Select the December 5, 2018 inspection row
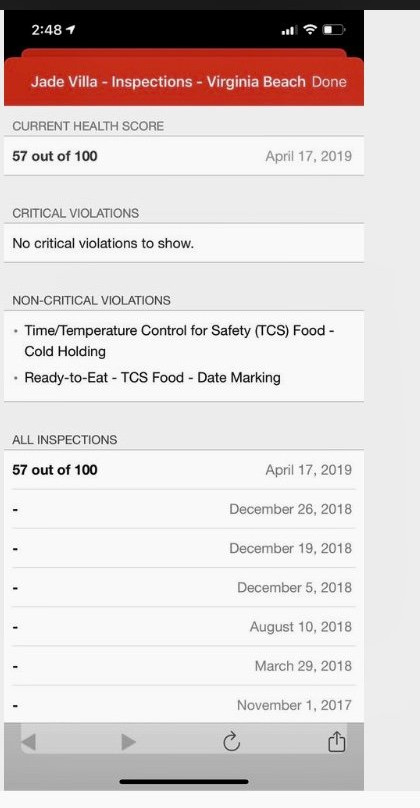The image size is (420, 808). click(x=184, y=587)
